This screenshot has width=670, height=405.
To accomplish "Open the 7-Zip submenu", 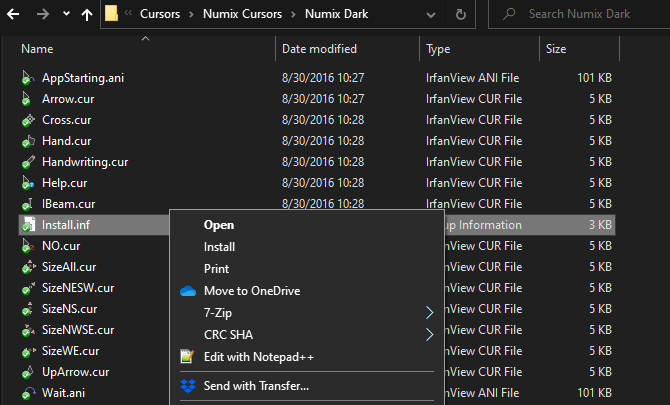I will pyautogui.click(x=307, y=313).
